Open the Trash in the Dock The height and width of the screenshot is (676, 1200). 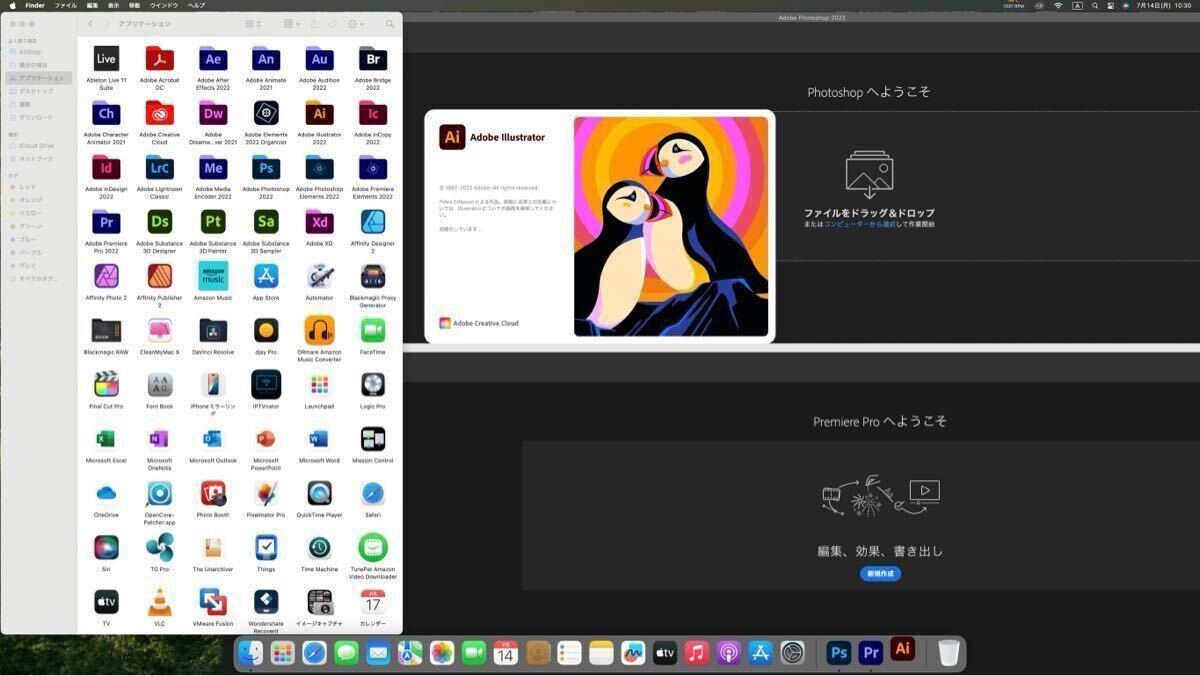pyautogui.click(x=949, y=653)
